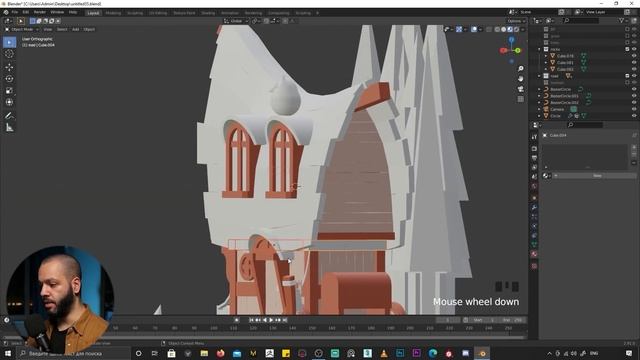The image size is (640, 360).
Task: Expand BezierCircle in the outliner
Action: click(x=539, y=89)
